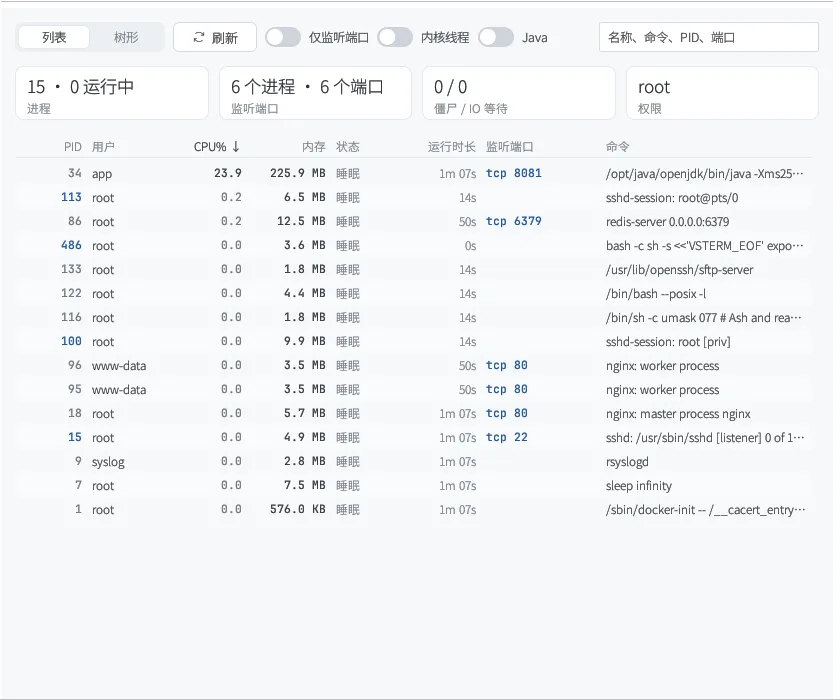Toggle the 仅监听端口 switch
The width and height of the screenshot is (840, 700).
(x=283, y=37)
